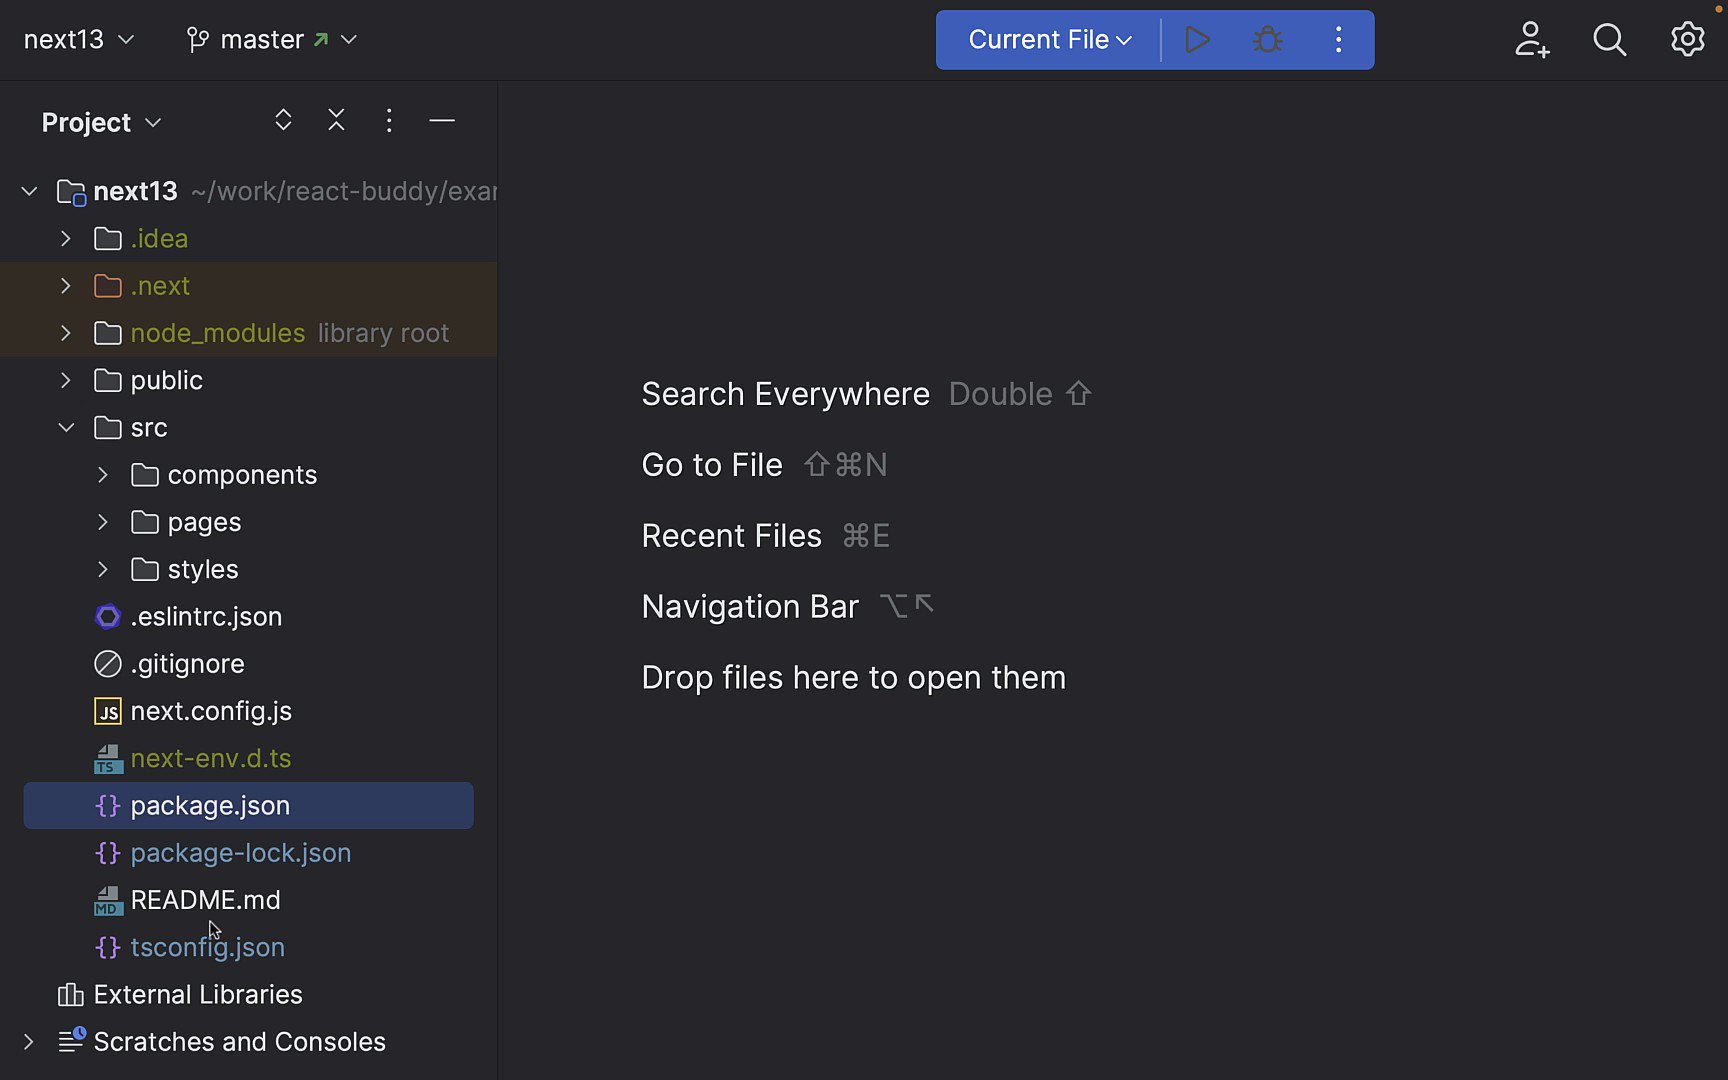Viewport: 1728px width, 1080px height.
Task: Expand the Scratches and Consoles node
Action: pos(27,1041)
